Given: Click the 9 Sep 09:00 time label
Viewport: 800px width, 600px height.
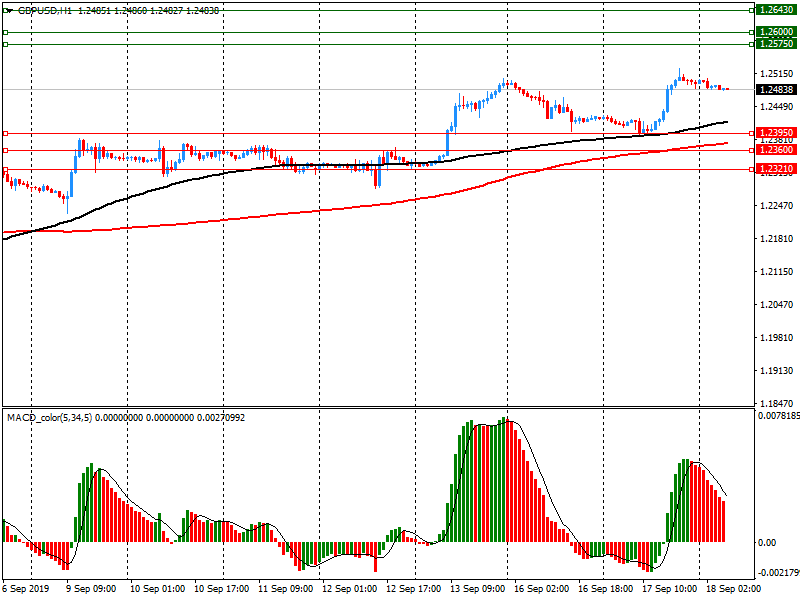Looking at the screenshot, I should click(x=92, y=589).
